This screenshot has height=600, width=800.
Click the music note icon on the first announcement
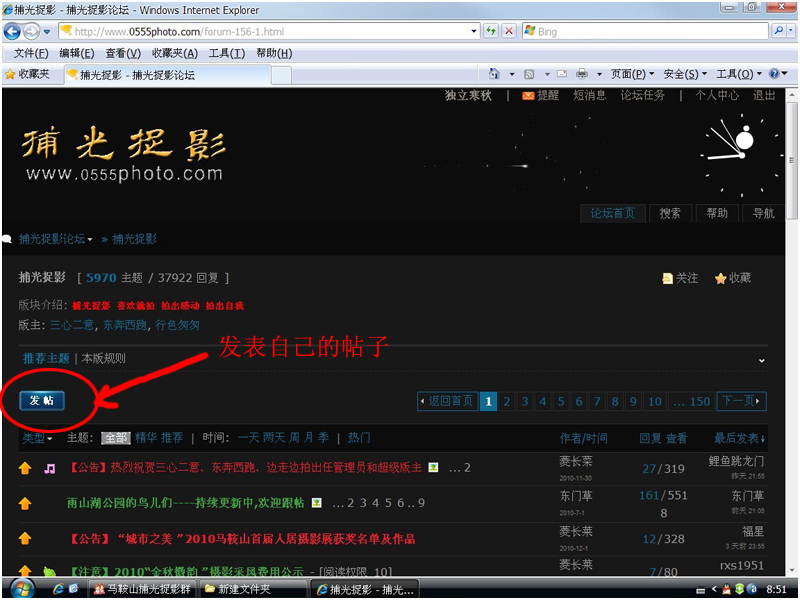point(49,468)
